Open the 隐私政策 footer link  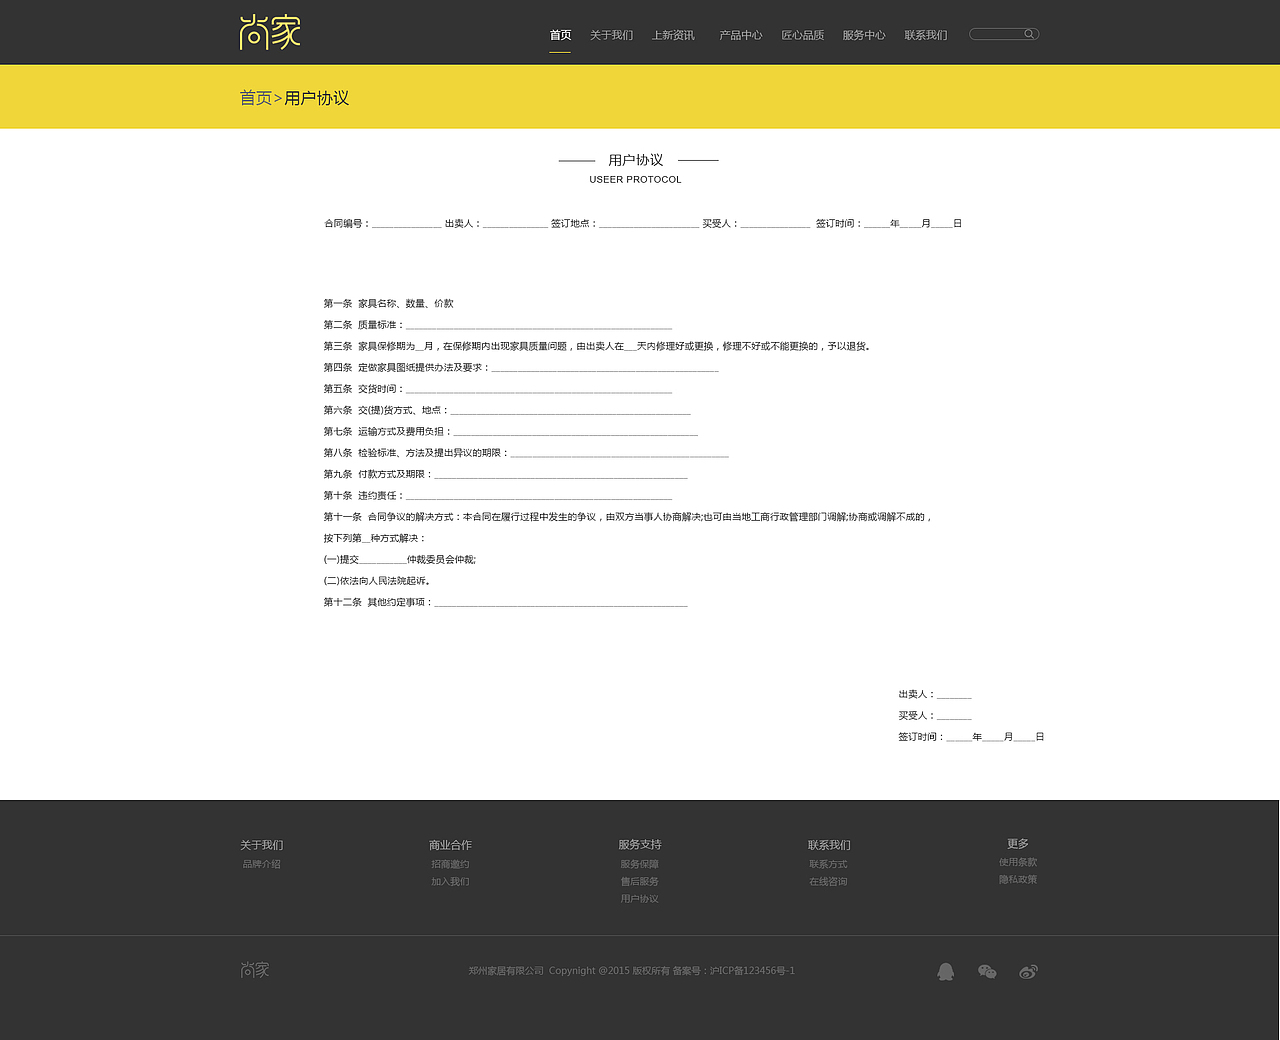1018,879
